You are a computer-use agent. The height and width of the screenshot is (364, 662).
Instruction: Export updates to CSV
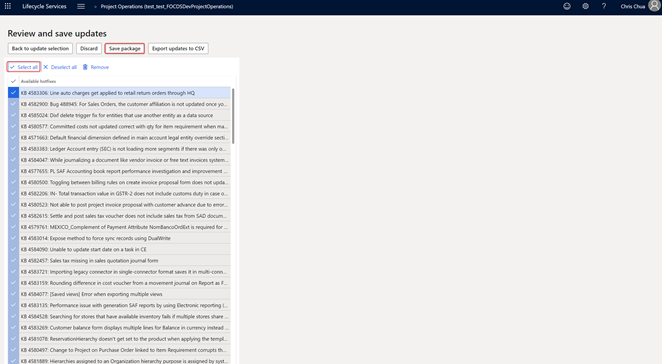click(178, 49)
